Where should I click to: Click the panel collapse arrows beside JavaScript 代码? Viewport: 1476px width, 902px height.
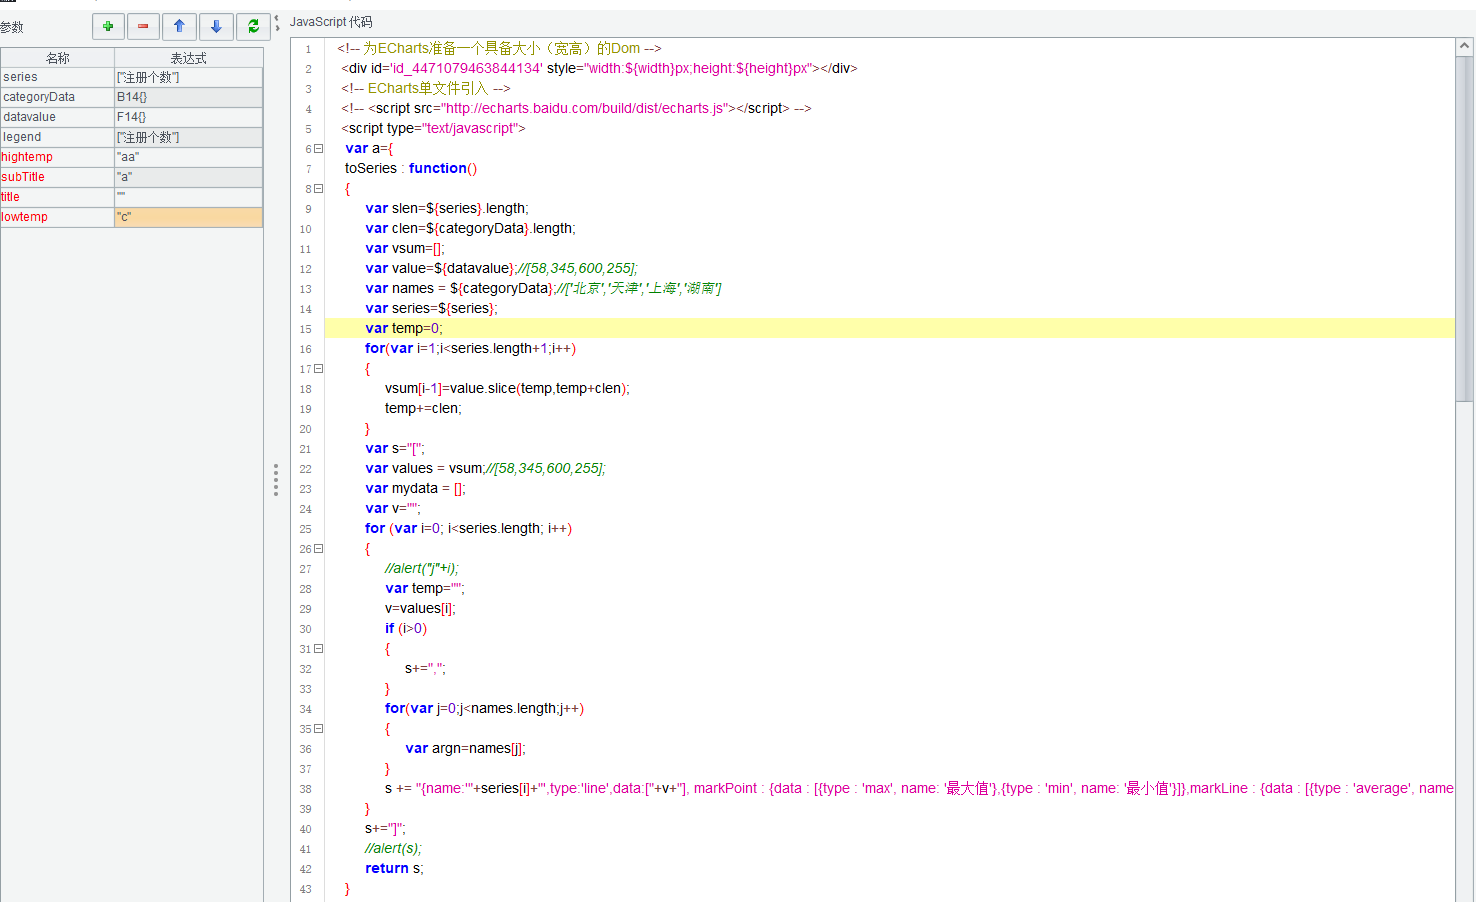coord(277,22)
